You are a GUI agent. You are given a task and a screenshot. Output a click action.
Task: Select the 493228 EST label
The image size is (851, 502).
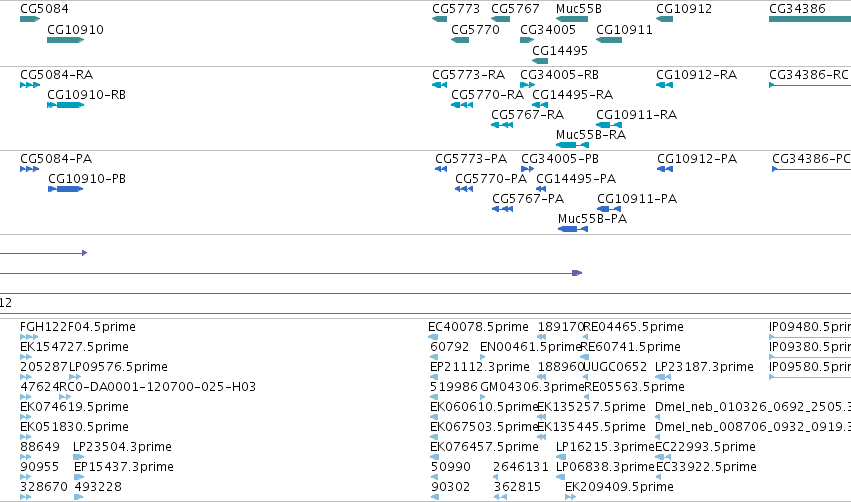click(98, 487)
